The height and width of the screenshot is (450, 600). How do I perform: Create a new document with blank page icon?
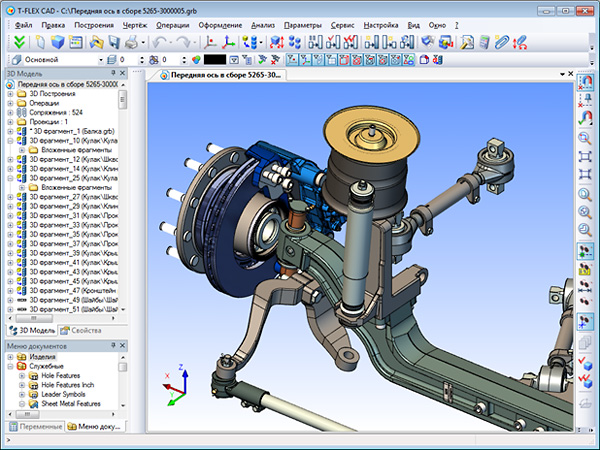pyautogui.click(x=40, y=42)
